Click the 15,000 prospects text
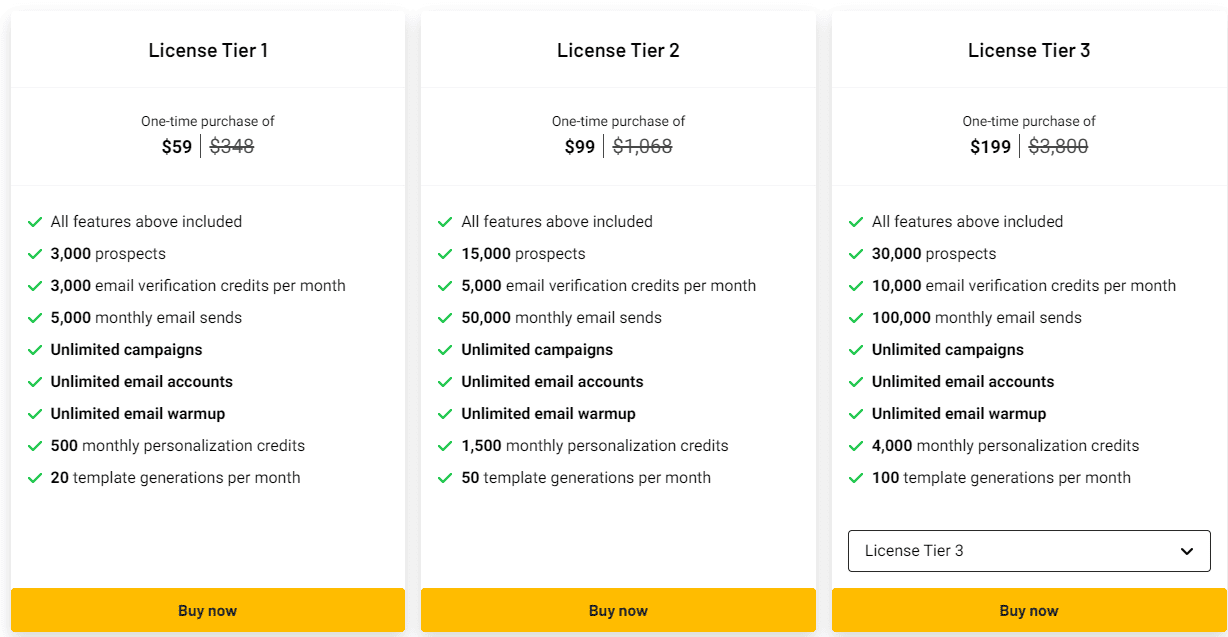Image resolution: width=1228 pixels, height=637 pixels. coord(523,254)
